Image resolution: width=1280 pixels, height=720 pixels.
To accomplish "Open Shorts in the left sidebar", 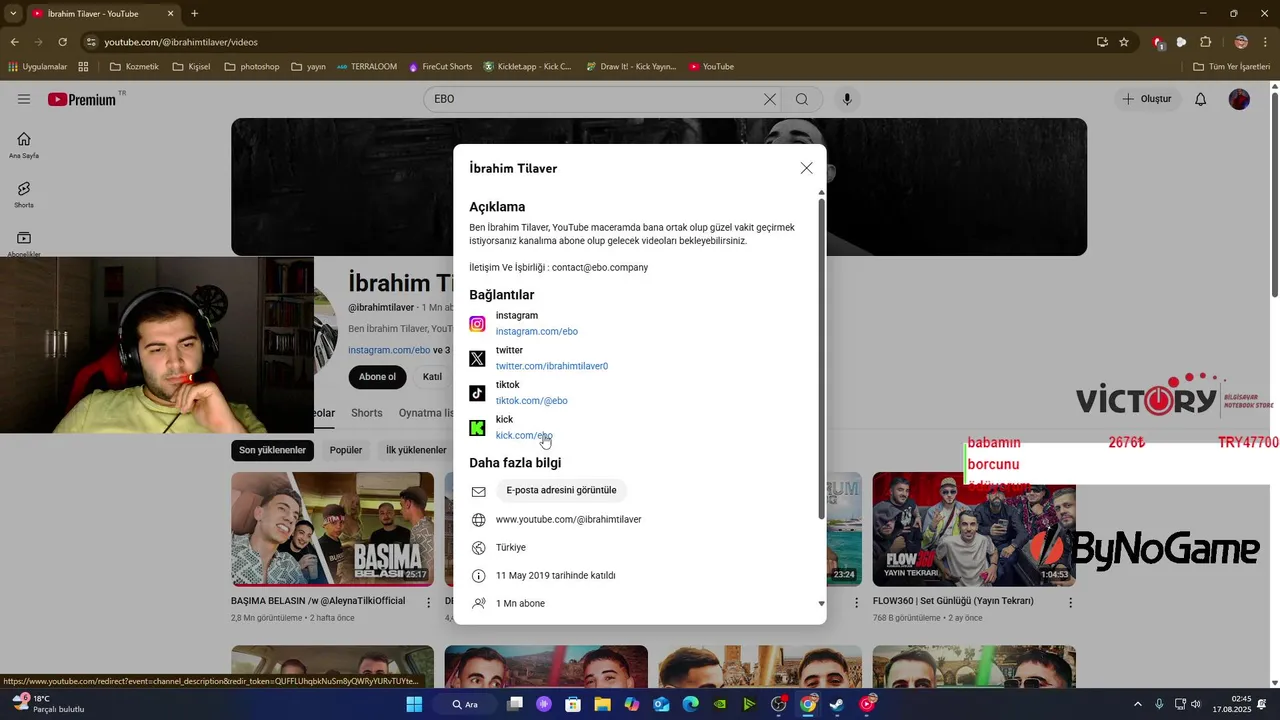I will pyautogui.click(x=24, y=194).
